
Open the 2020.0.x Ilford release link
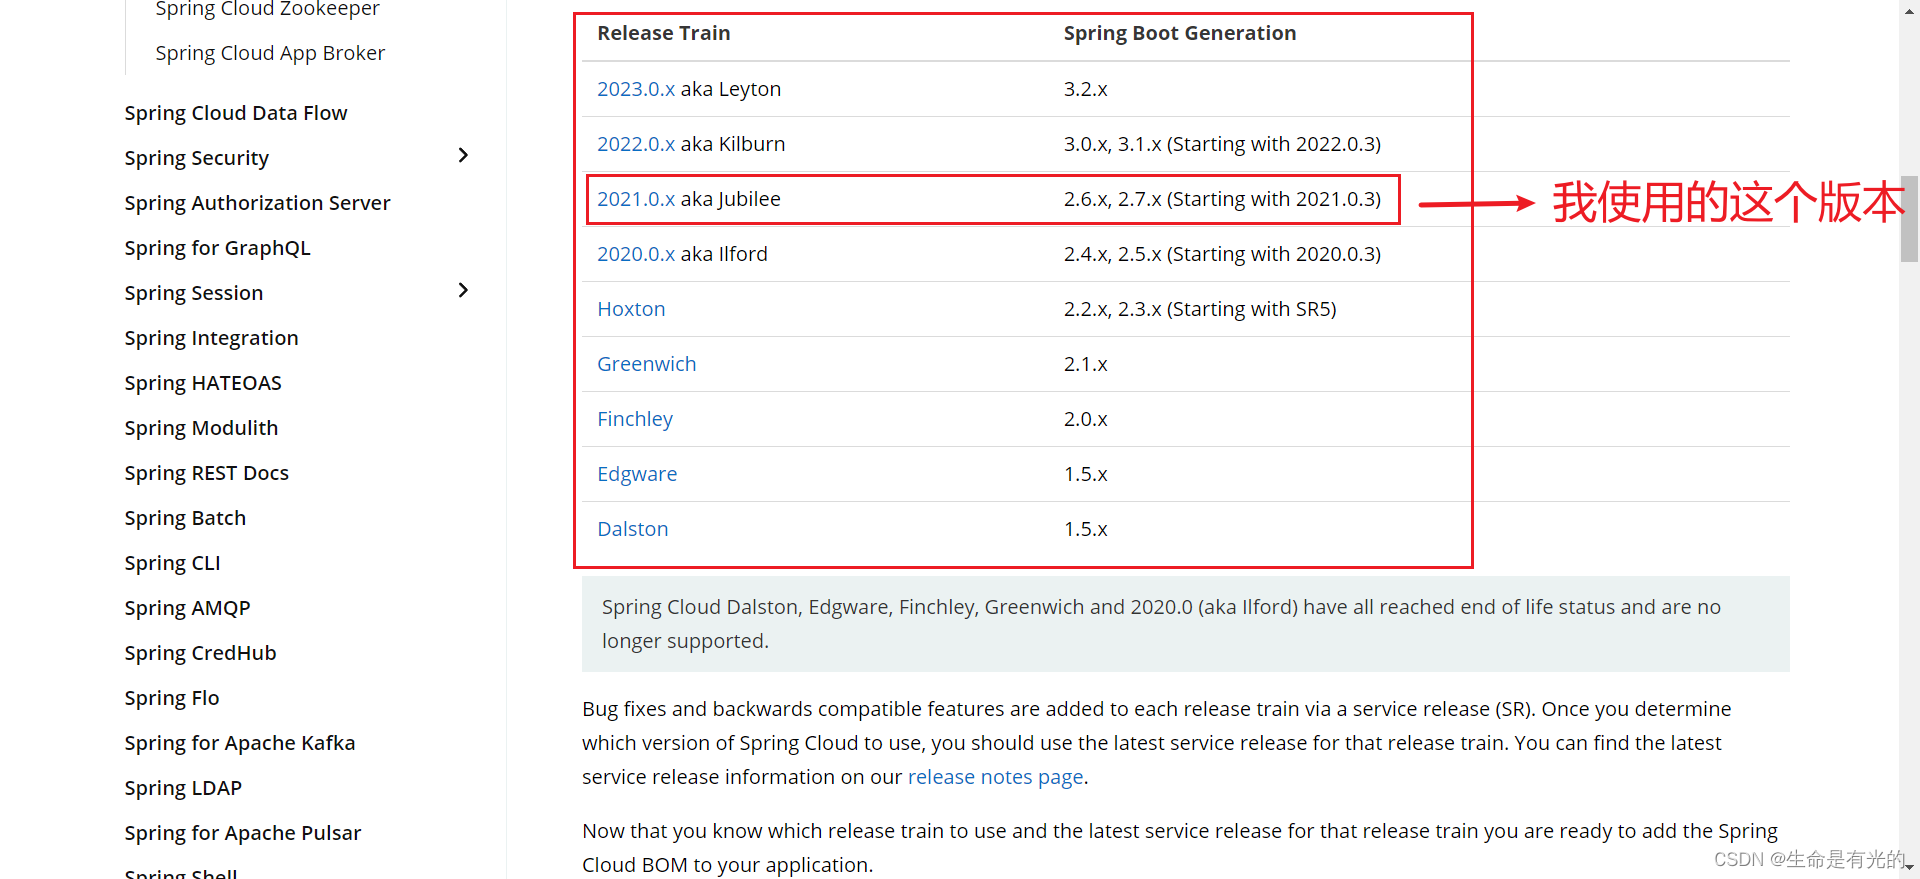pos(636,254)
